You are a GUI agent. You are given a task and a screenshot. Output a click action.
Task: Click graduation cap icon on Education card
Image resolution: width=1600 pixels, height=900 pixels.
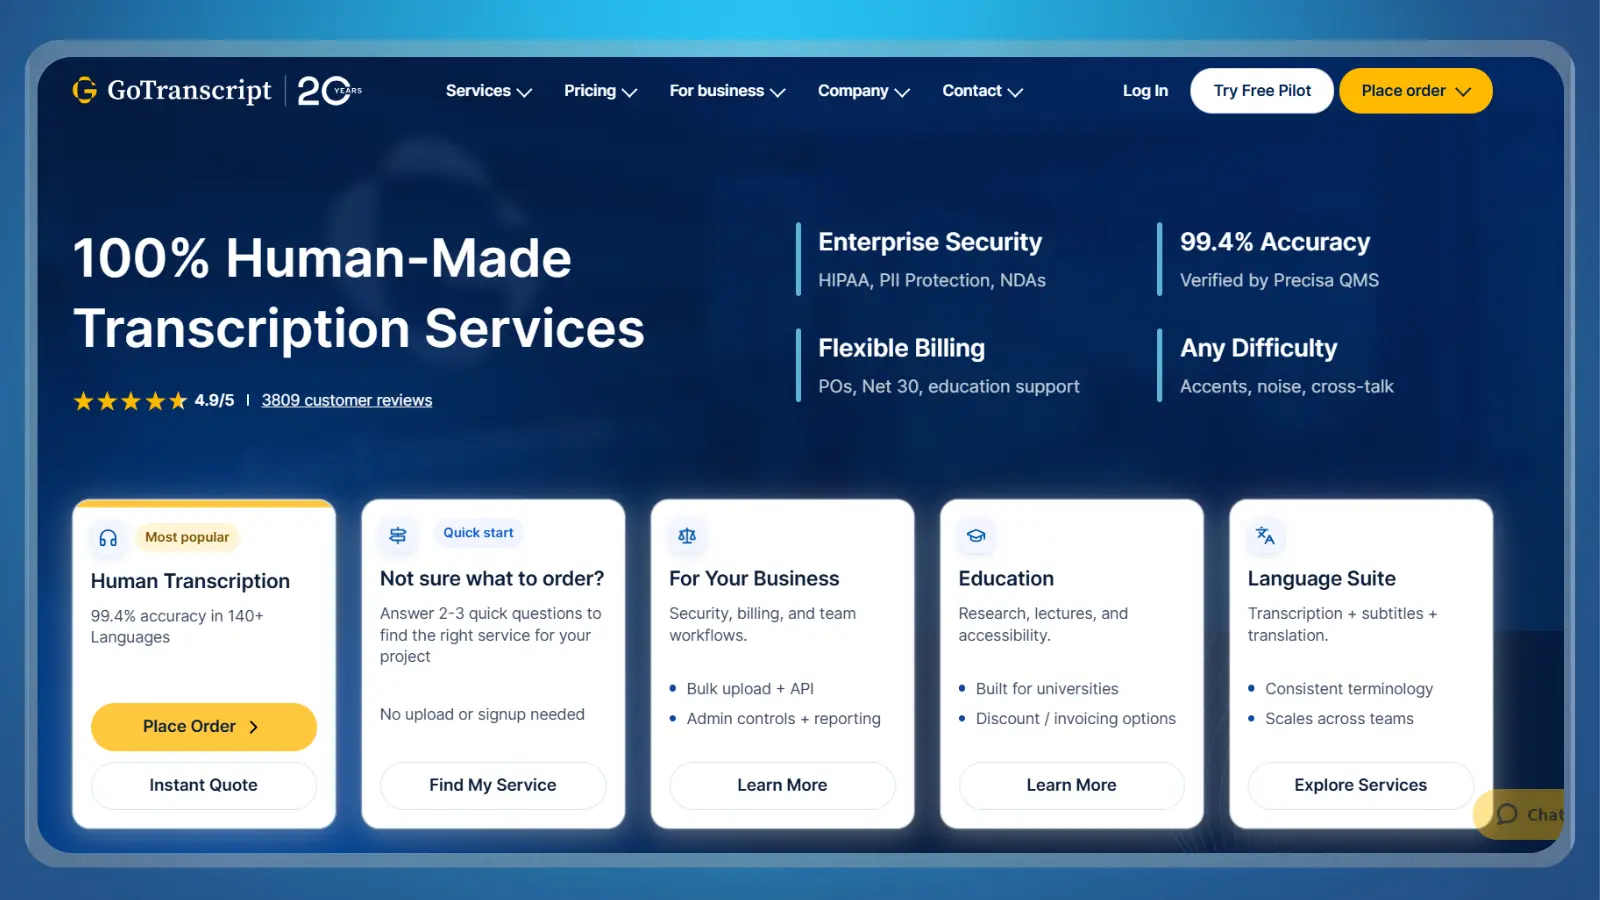(976, 536)
